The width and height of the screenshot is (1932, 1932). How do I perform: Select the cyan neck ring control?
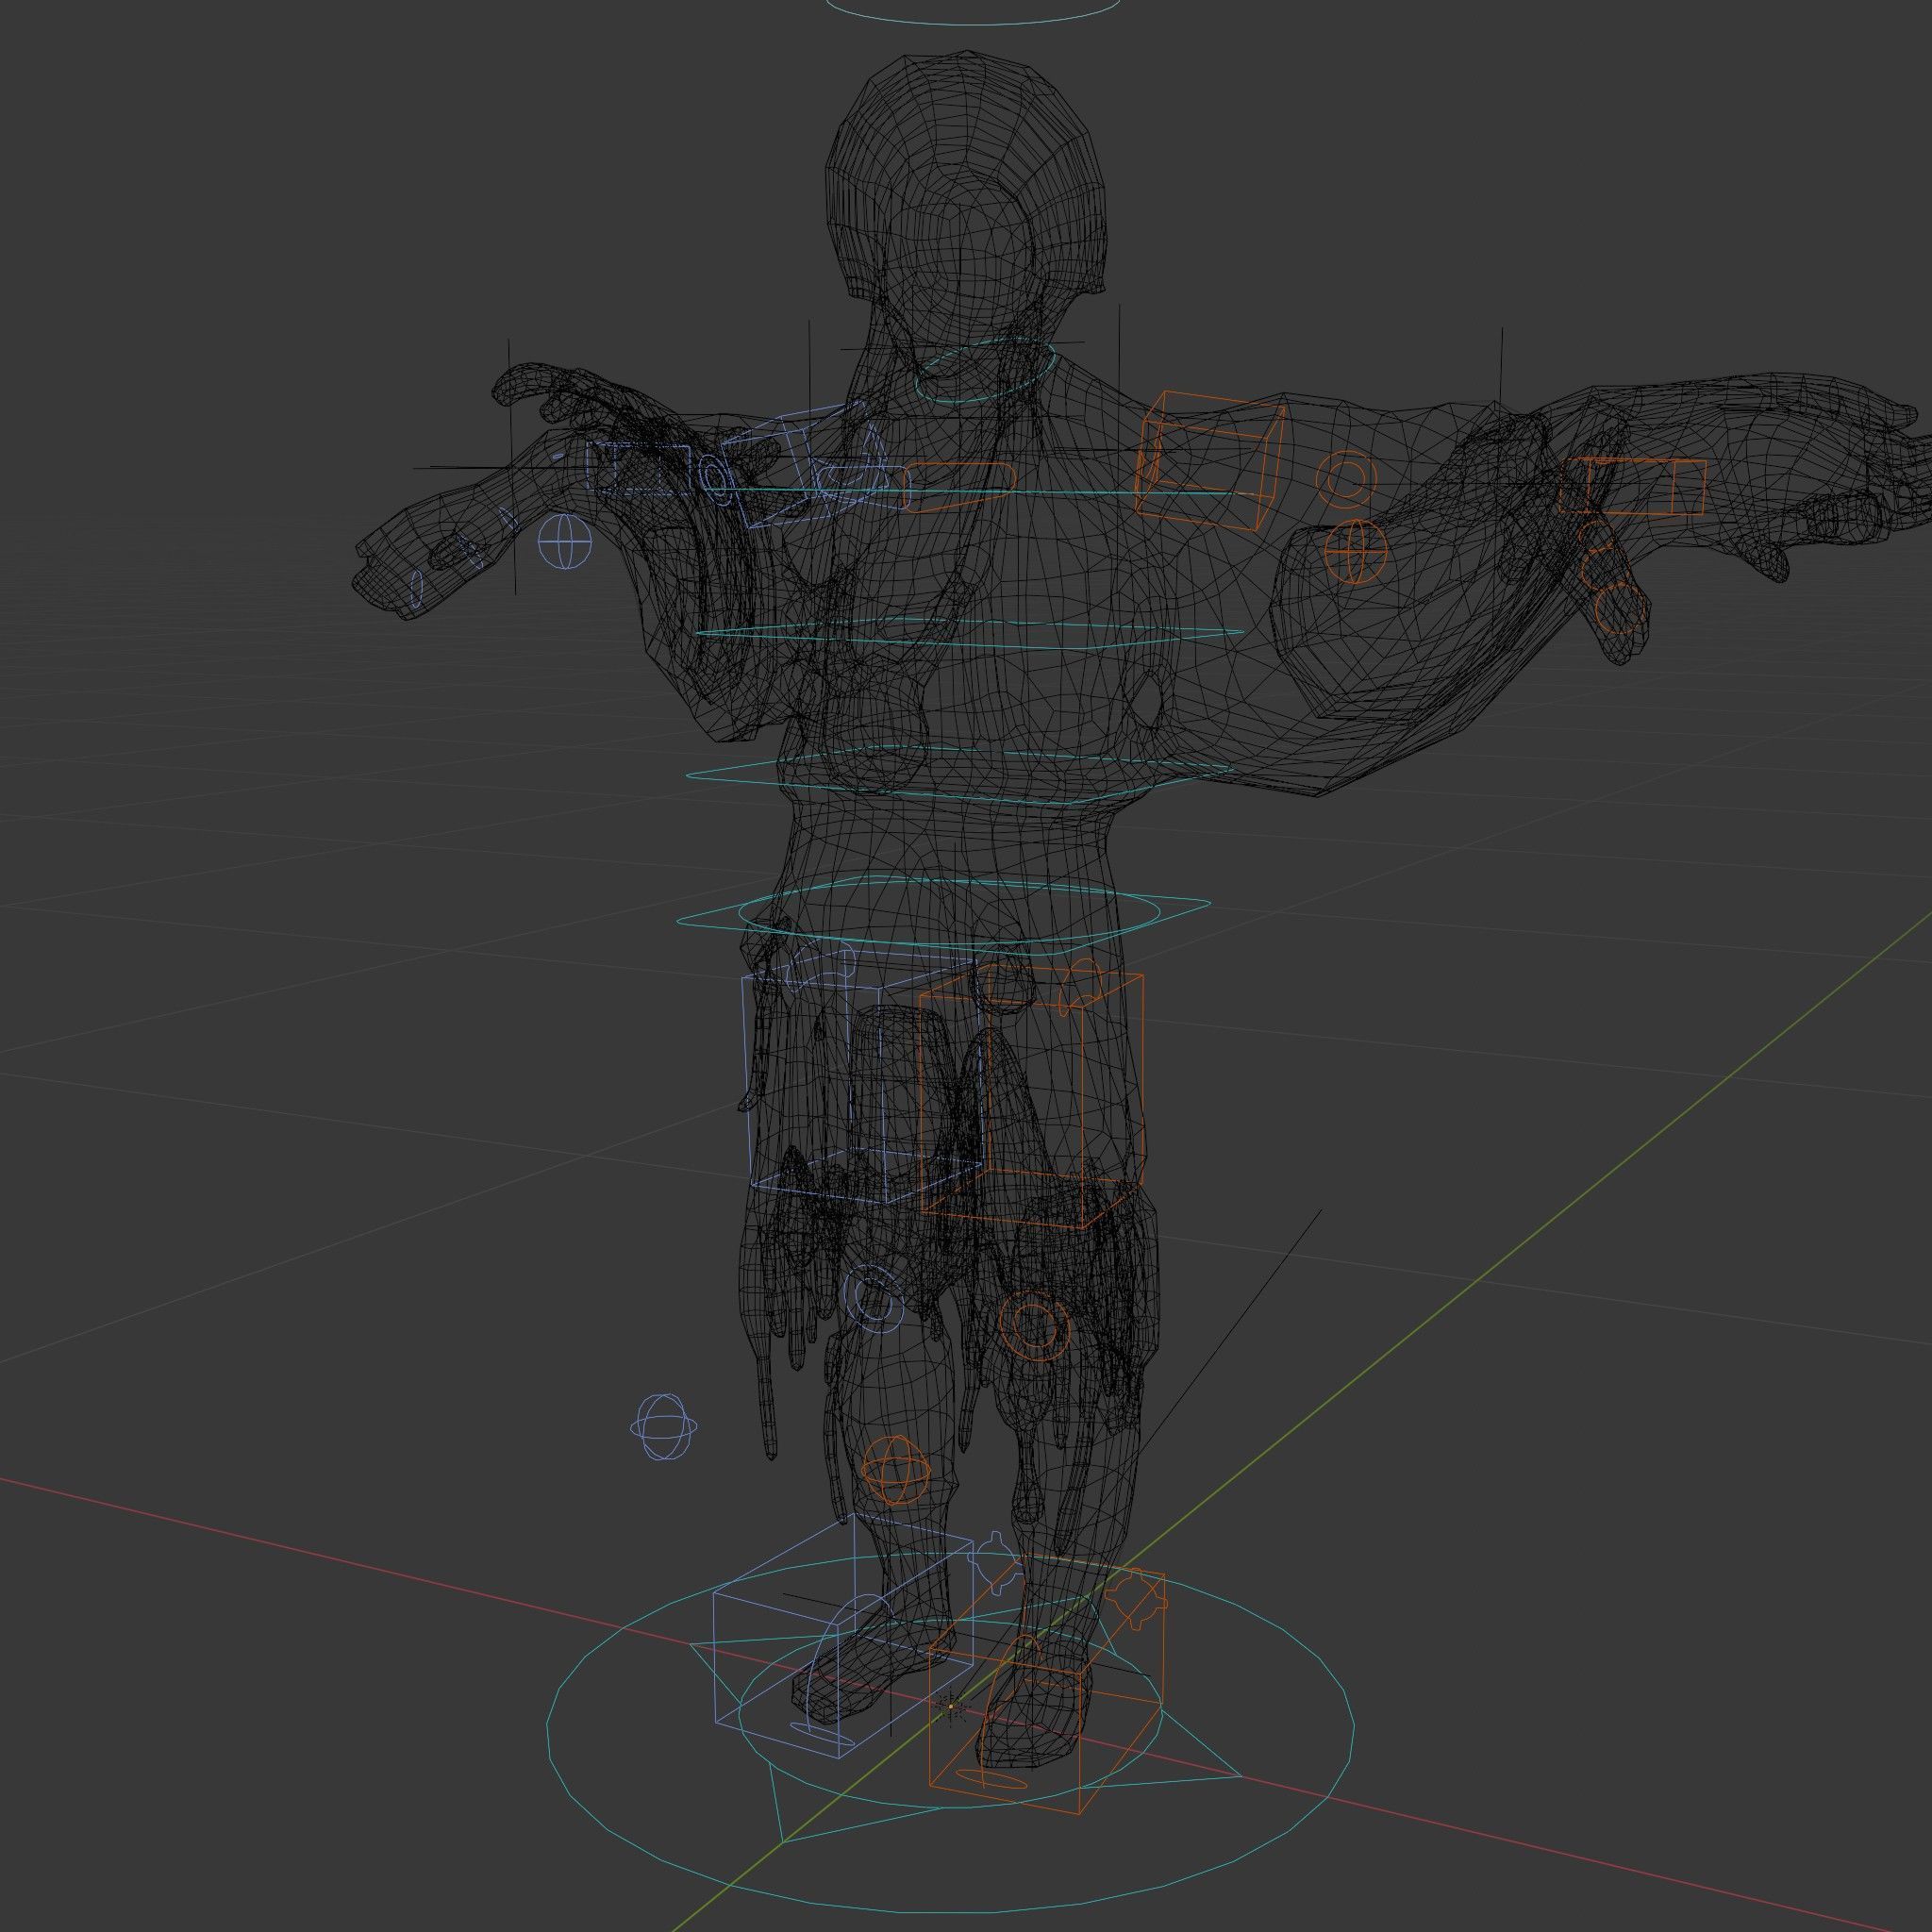[x=986, y=370]
